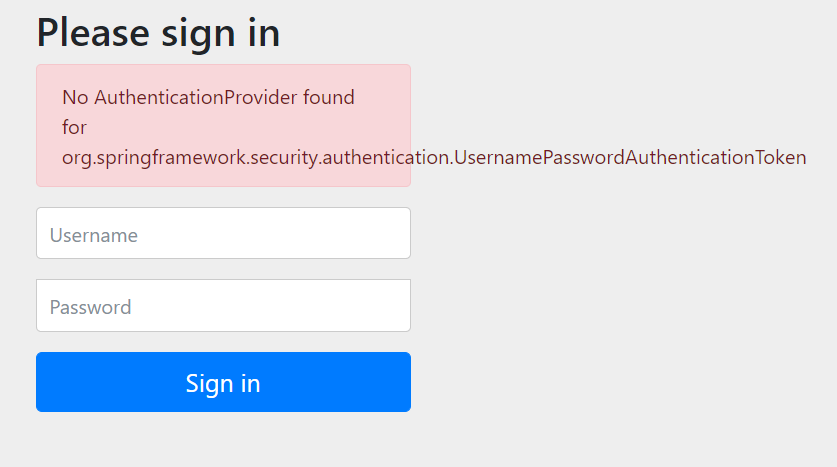Click the UsernamePasswordAuthenticationToken class name text
The width and height of the screenshot is (837, 467).
coord(630,157)
